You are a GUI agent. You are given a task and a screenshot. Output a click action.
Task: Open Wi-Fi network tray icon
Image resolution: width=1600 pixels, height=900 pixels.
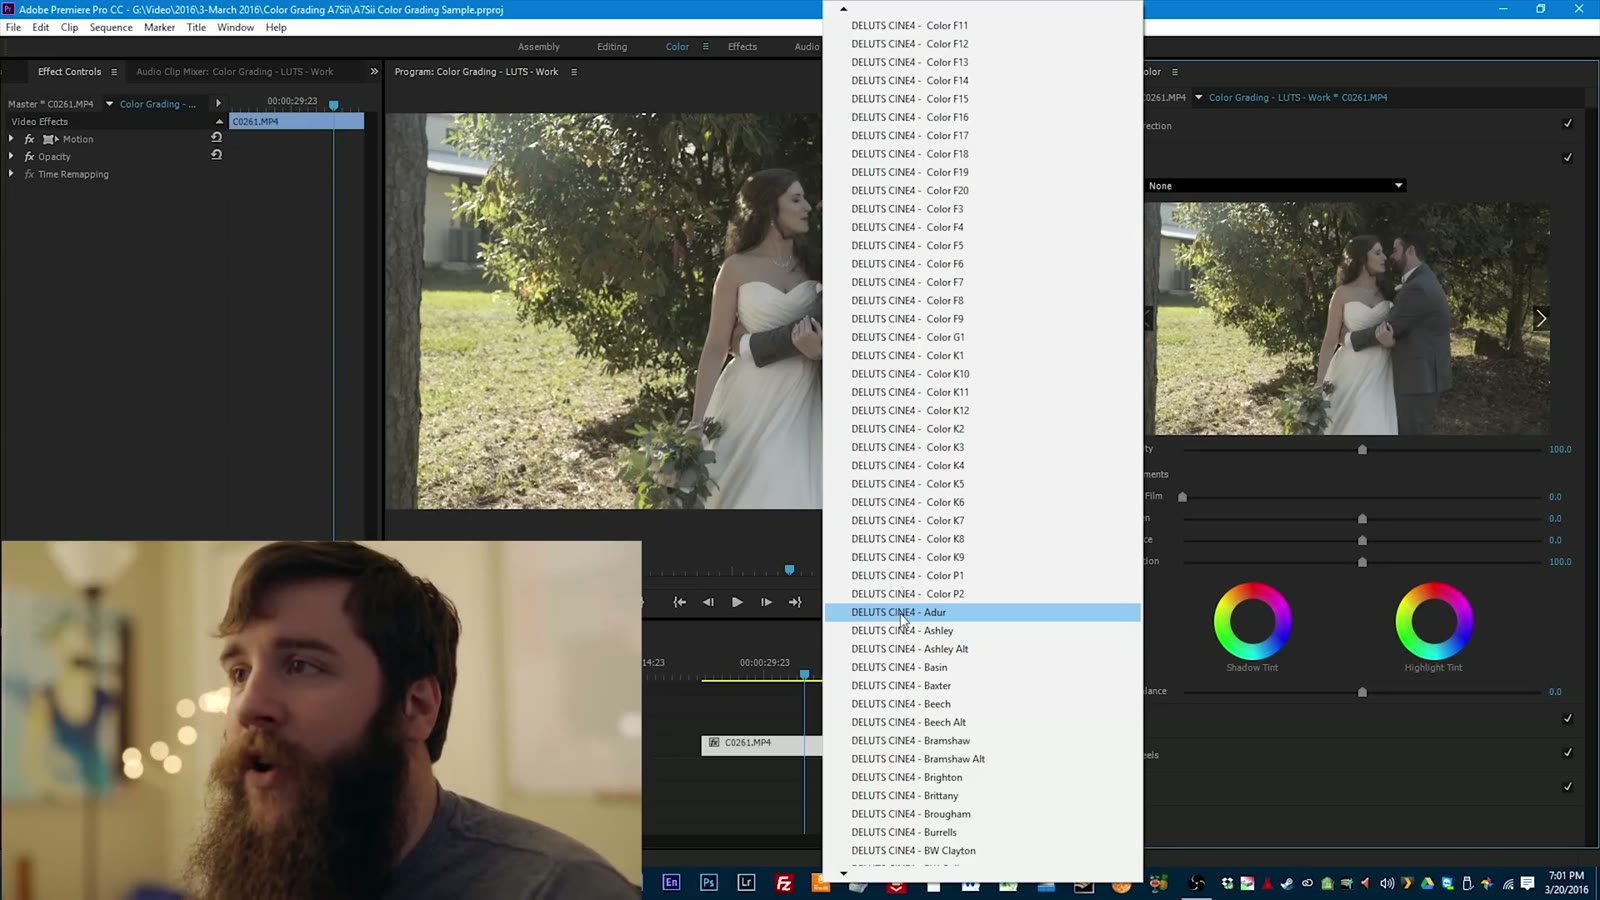coord(1507,883)
